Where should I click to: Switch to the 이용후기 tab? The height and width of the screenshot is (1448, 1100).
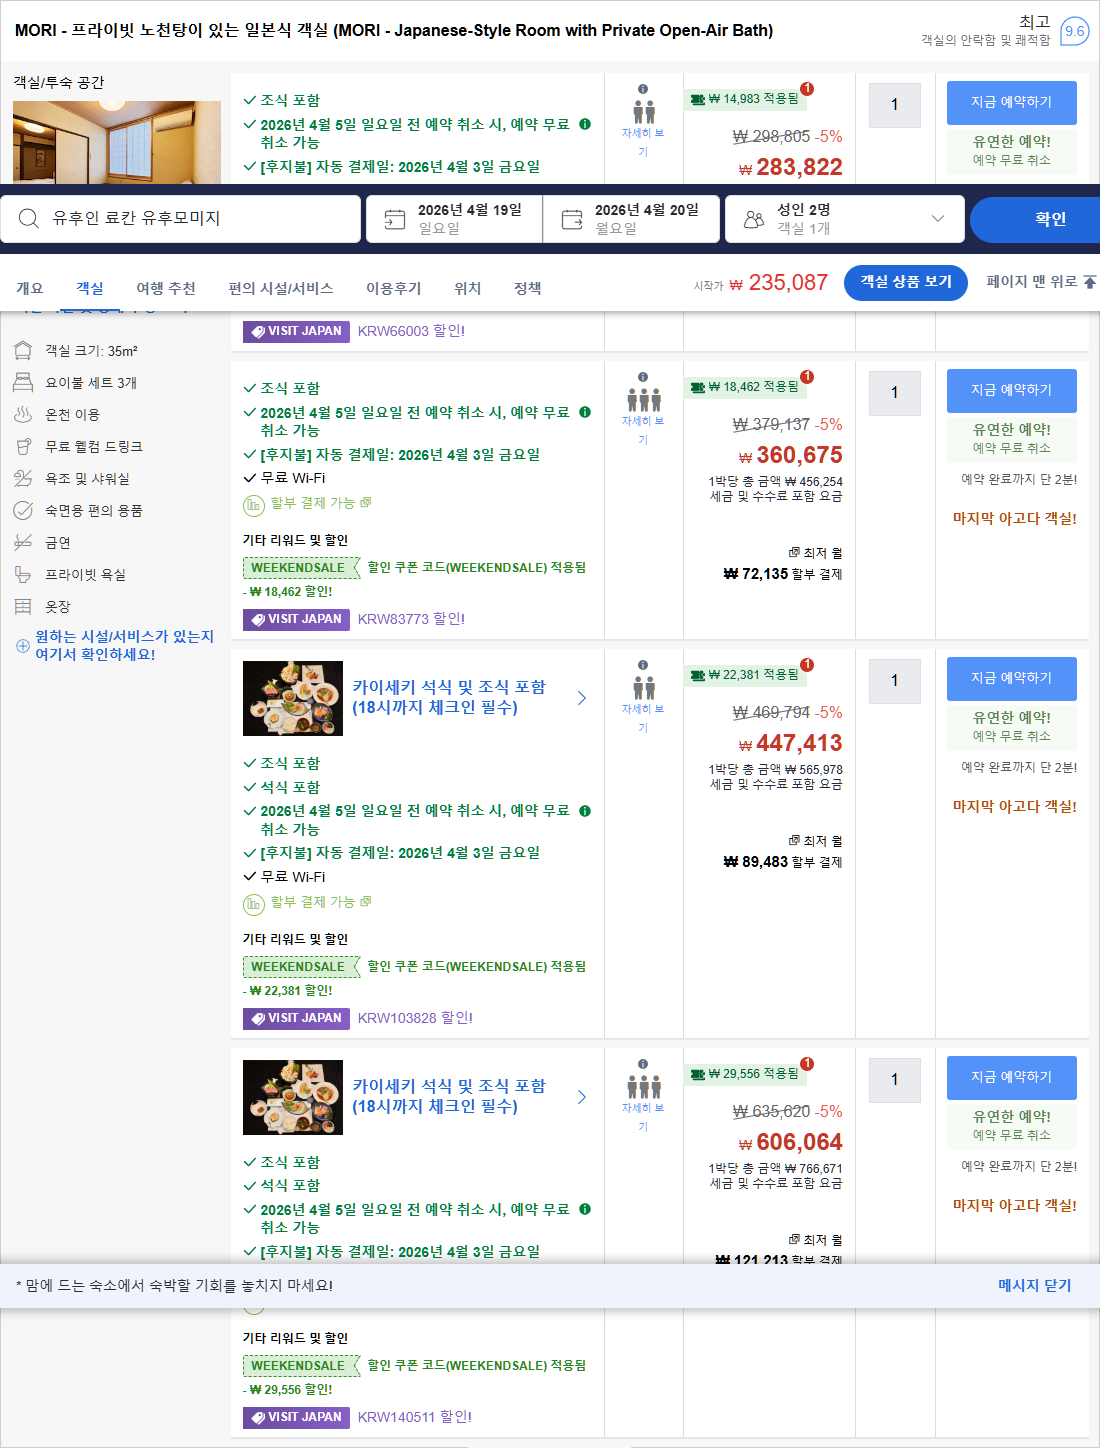pos(392,288)
